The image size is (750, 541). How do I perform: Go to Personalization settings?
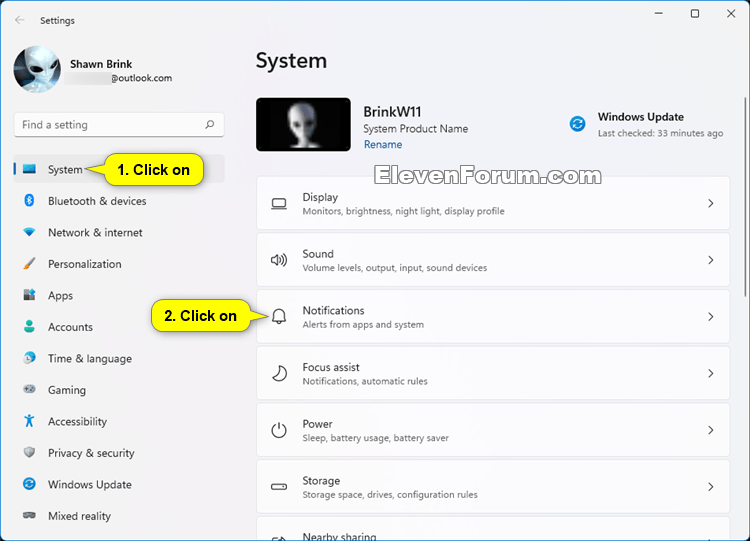119,264
